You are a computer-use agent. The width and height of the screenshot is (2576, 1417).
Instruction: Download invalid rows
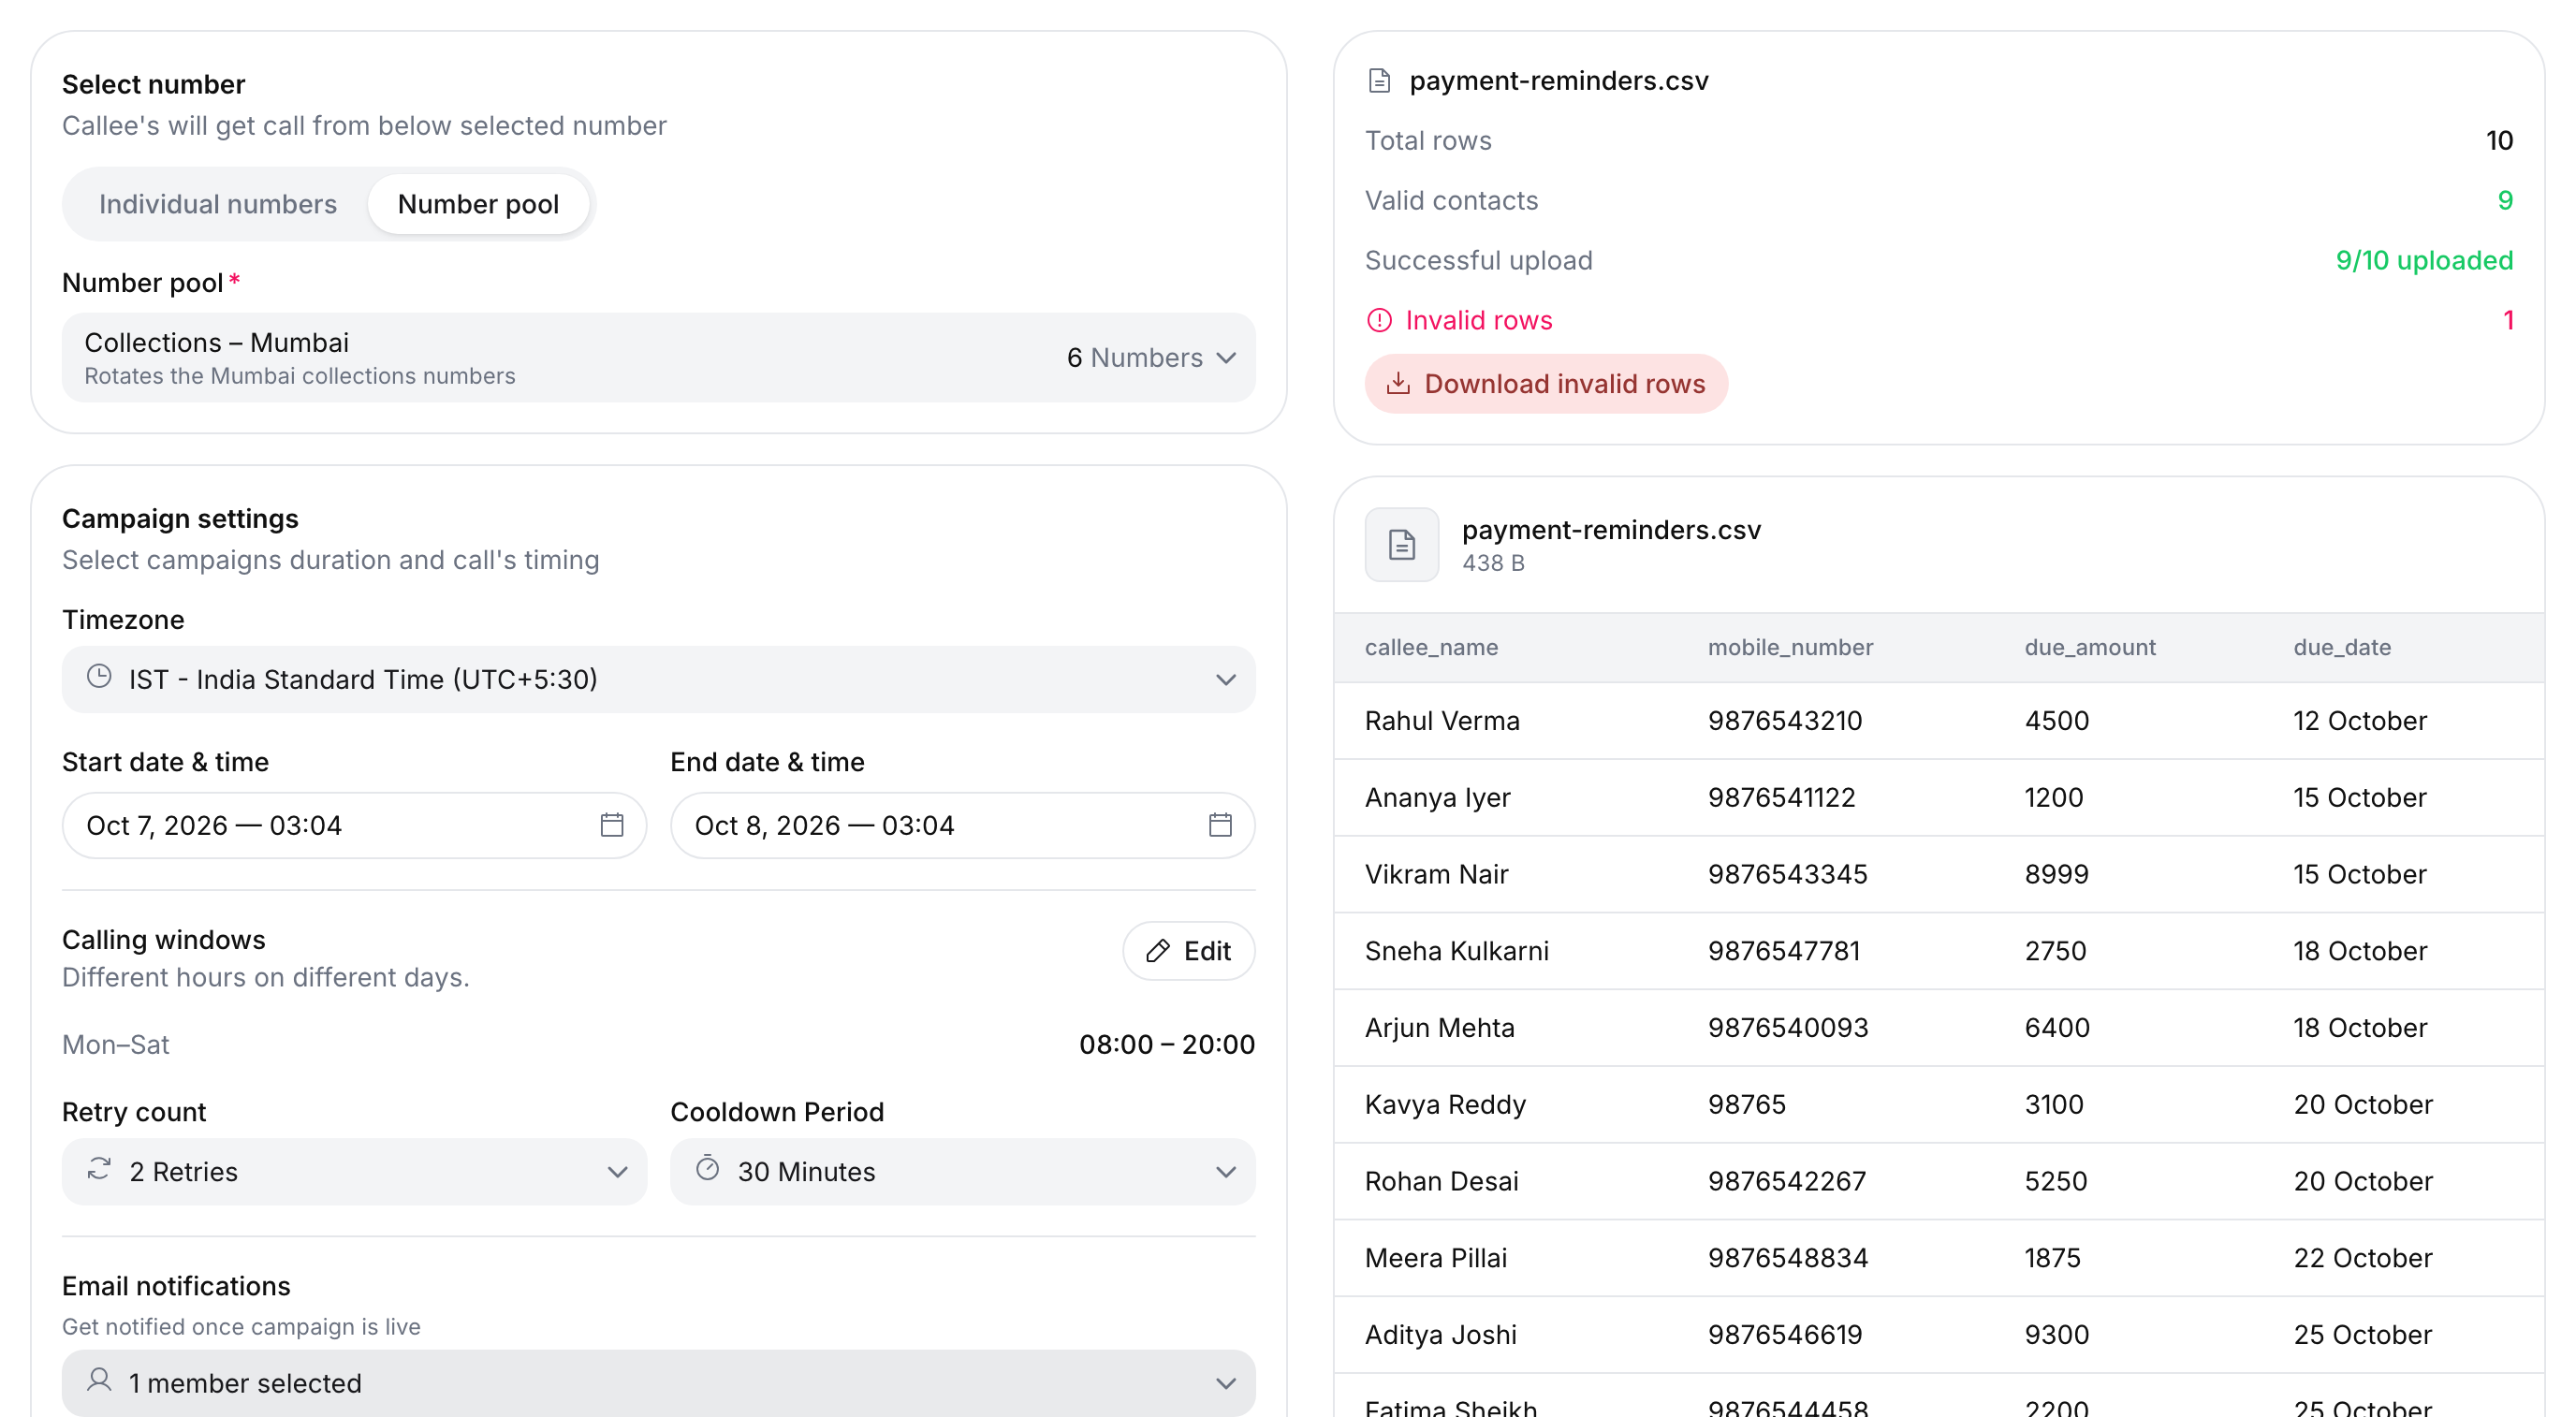point(1546,384)
